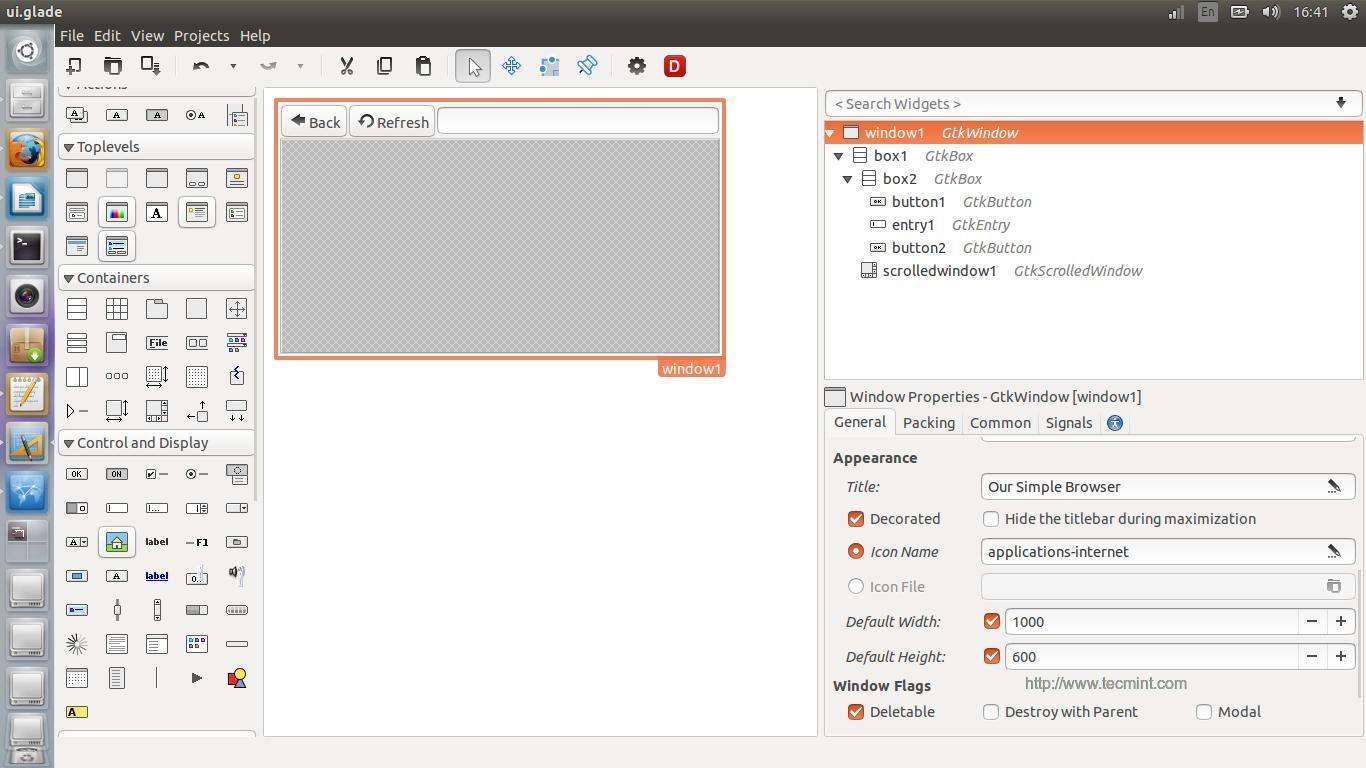Collapse the Toplevels palette section
The height and width of the screenshot is (768, 1366).
click(68, 147)
